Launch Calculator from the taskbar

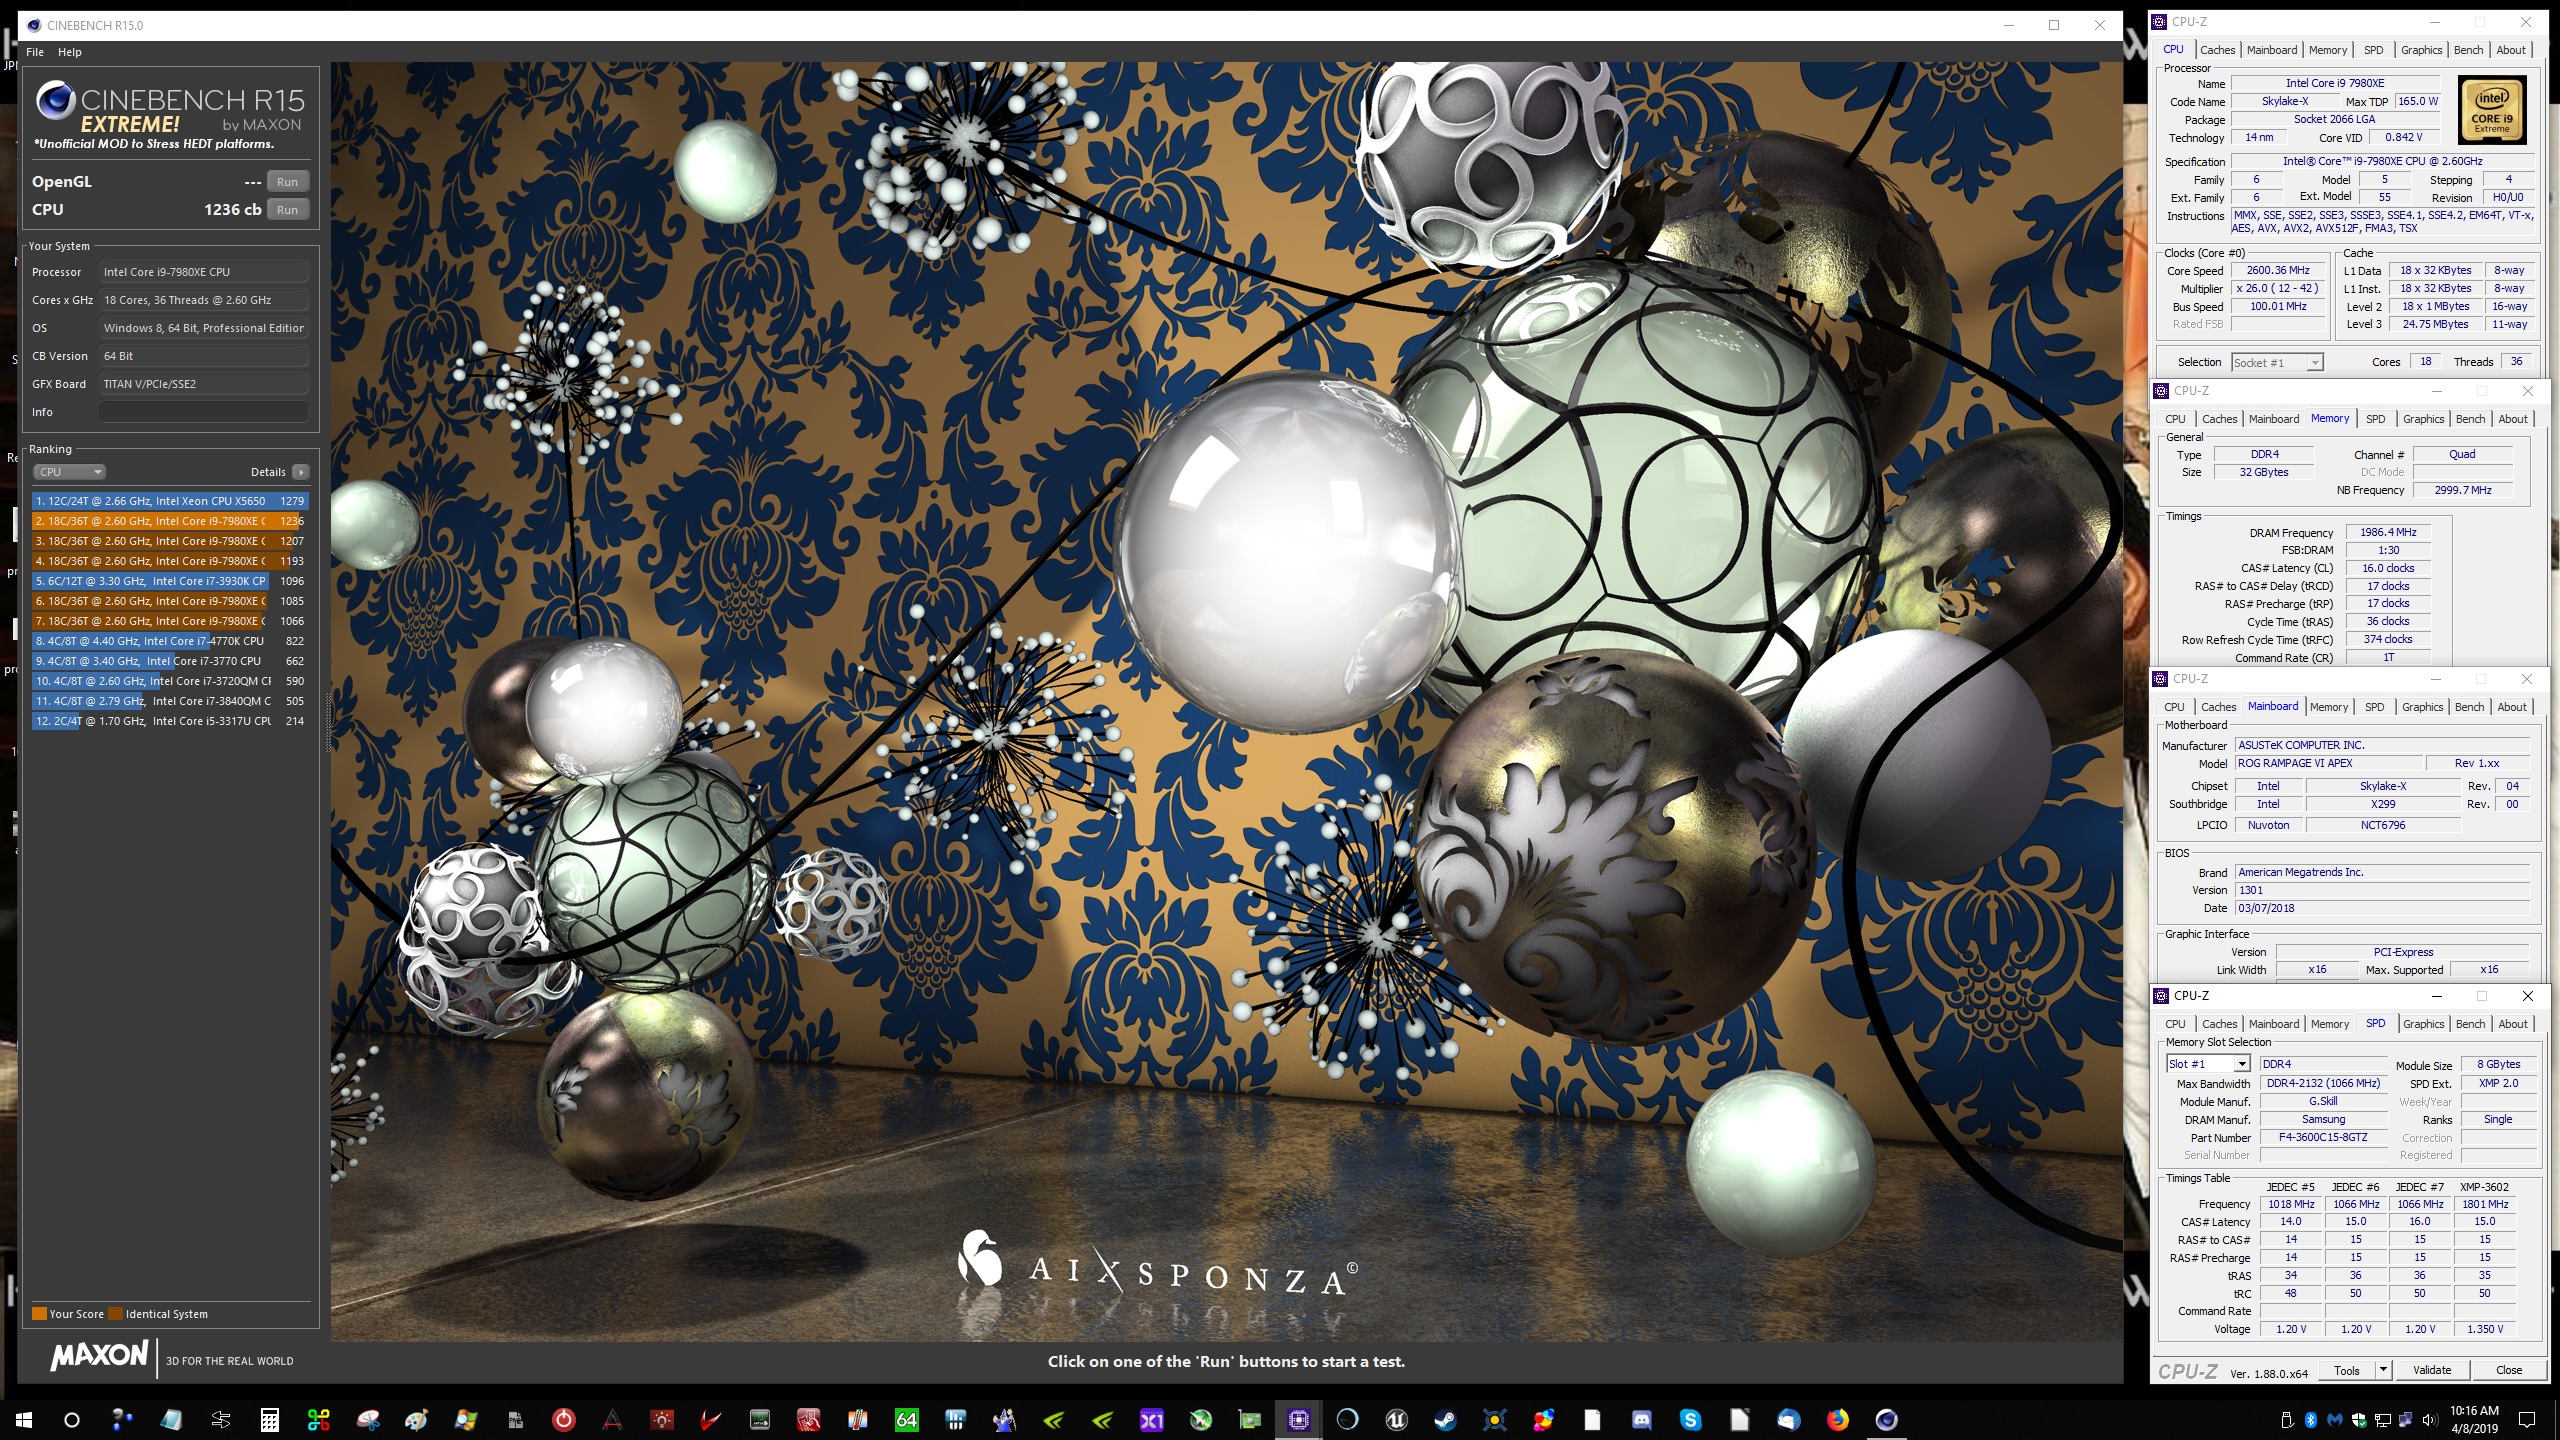269,1419
